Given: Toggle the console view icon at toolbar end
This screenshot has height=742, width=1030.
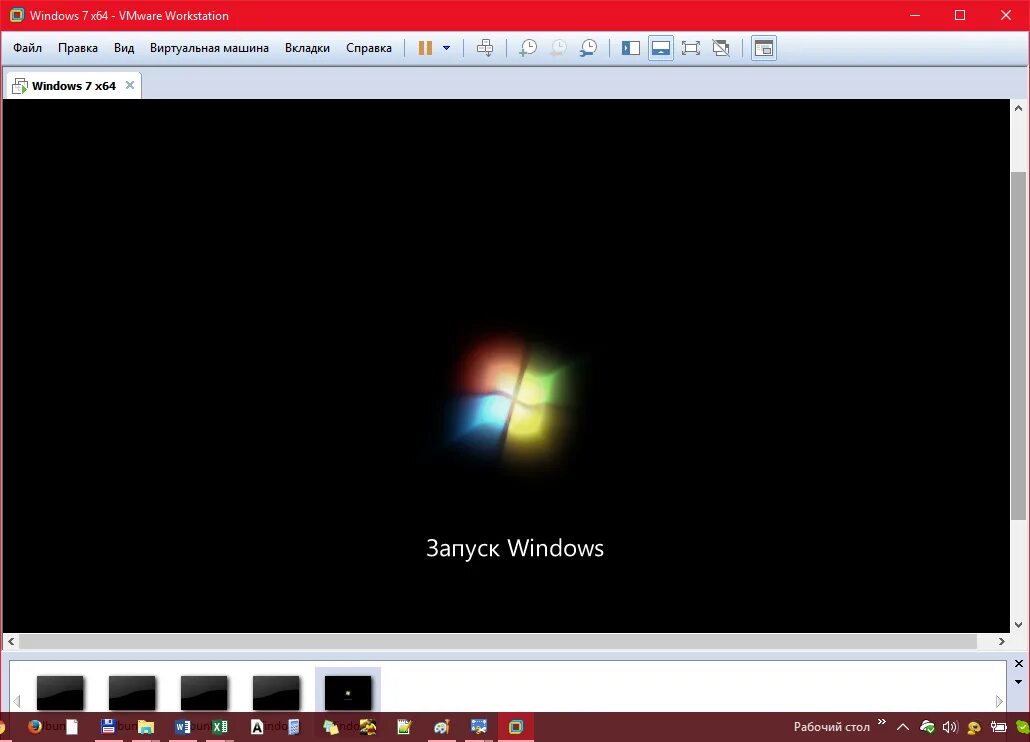Looking at the screenshot, I should pos(764,48).
